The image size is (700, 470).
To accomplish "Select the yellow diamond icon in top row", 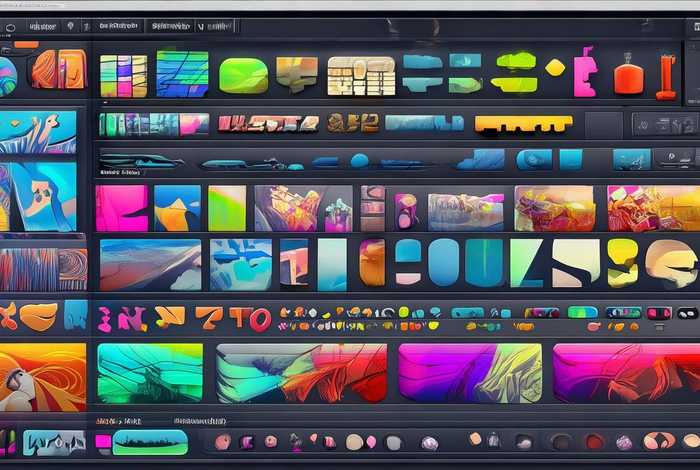I will pyautogui.click(x=555, y=68).
